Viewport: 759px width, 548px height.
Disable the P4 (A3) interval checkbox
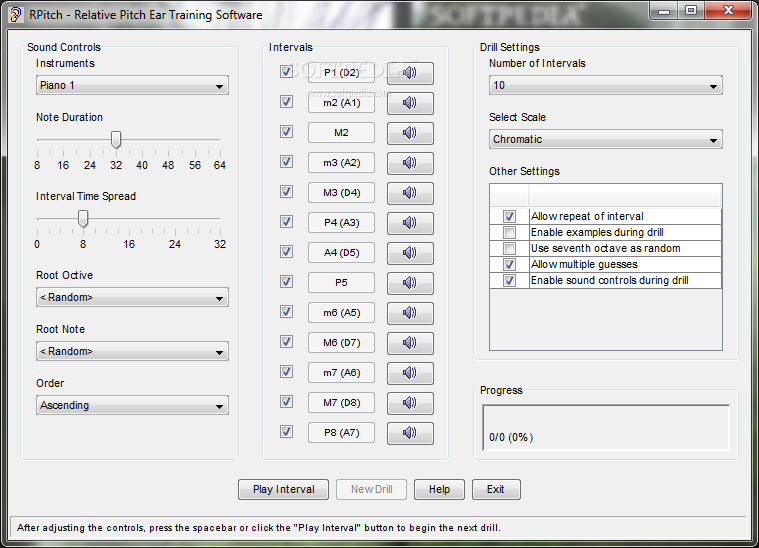(x=287, y=222)
